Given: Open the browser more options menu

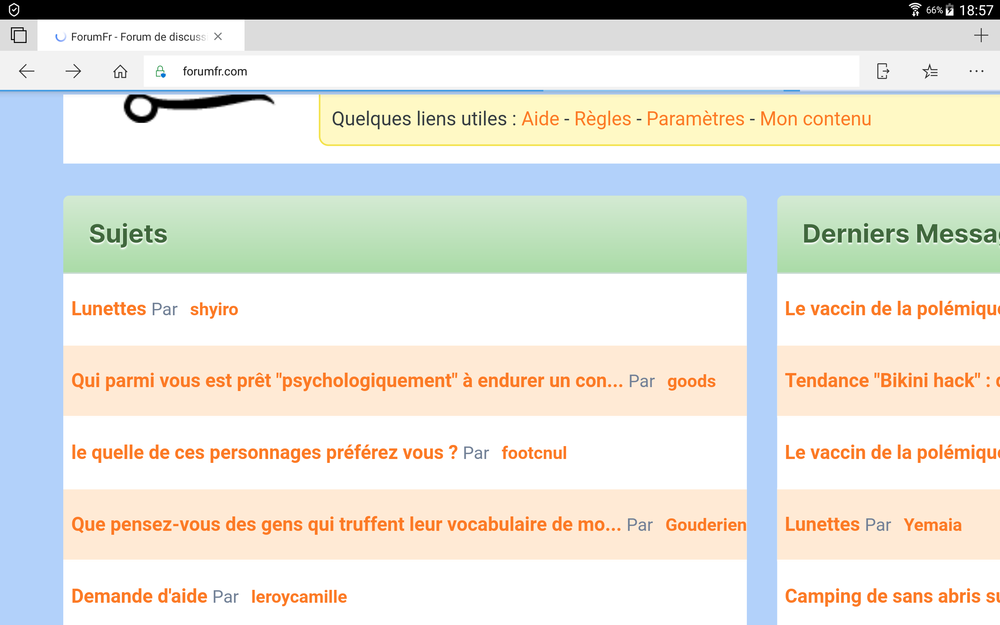Looking at the screenshot, I should (976, 71).
